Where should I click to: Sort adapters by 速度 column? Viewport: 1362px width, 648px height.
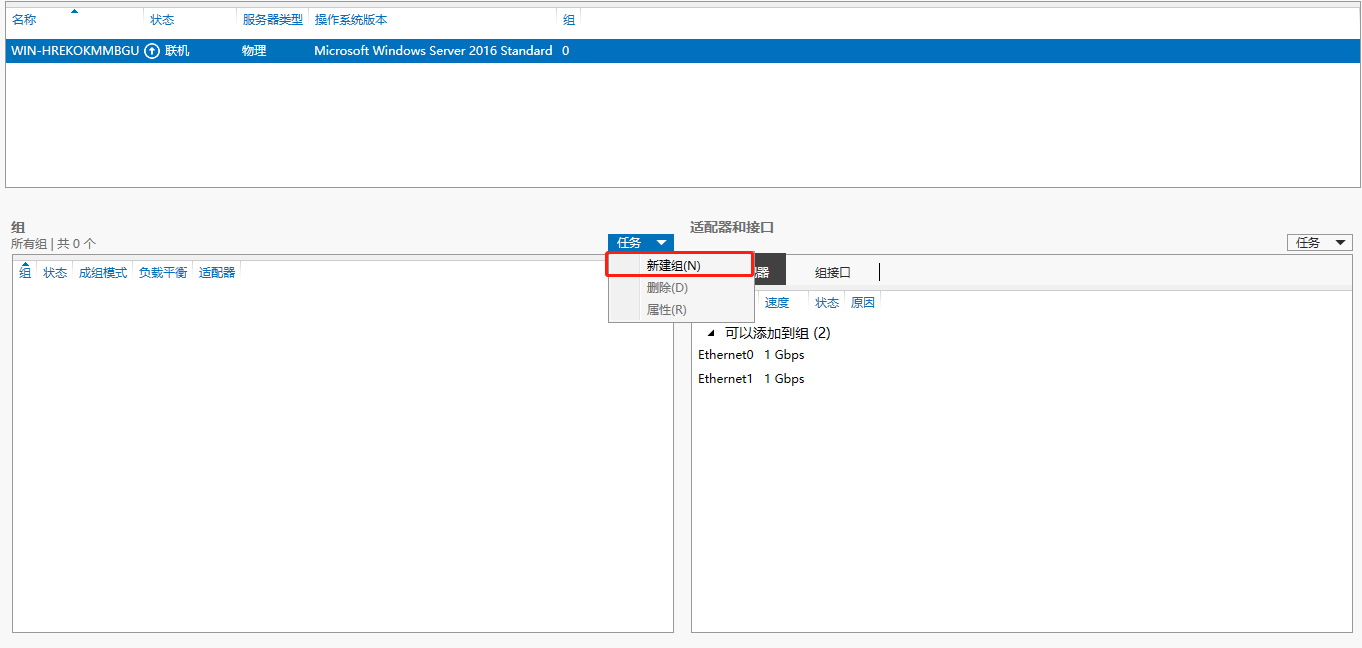(x=777, y=303)
